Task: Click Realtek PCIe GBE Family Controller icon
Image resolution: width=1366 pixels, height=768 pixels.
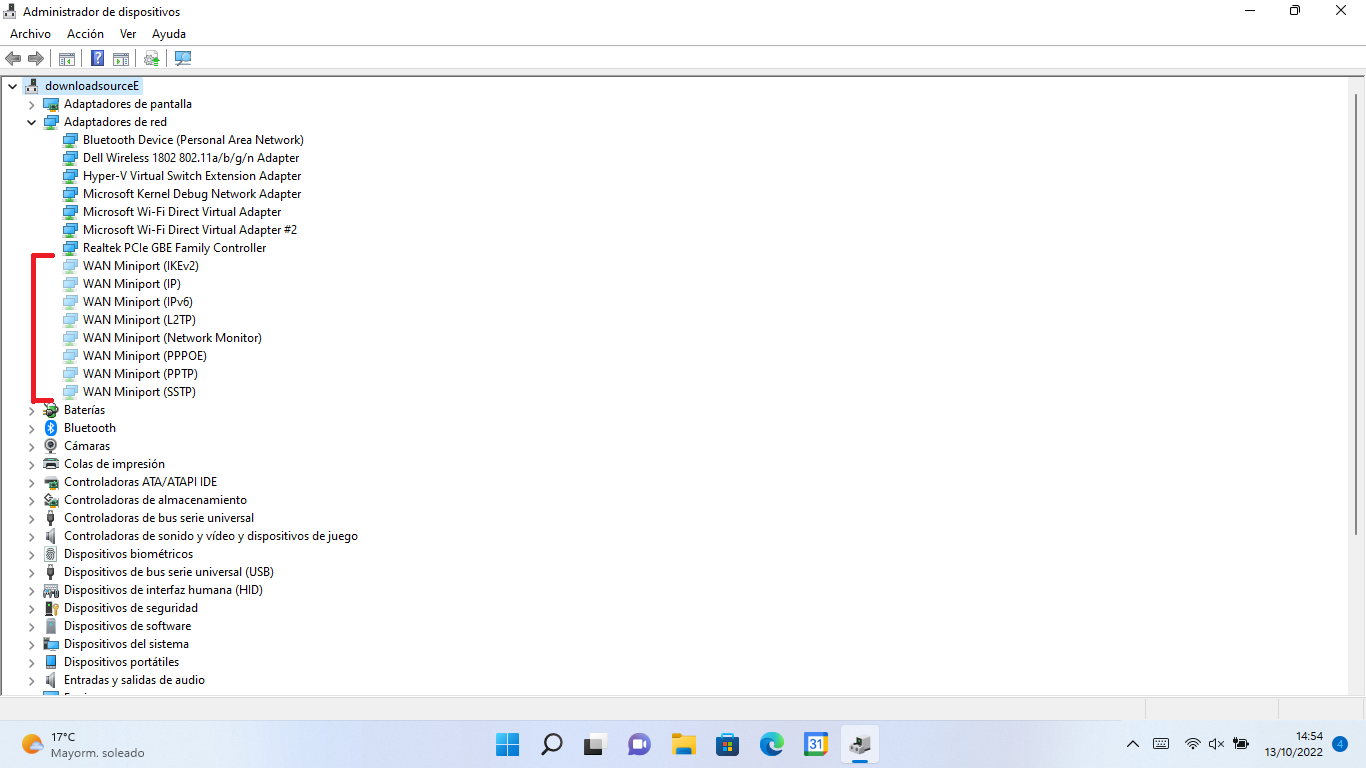Action: (70, 248)
